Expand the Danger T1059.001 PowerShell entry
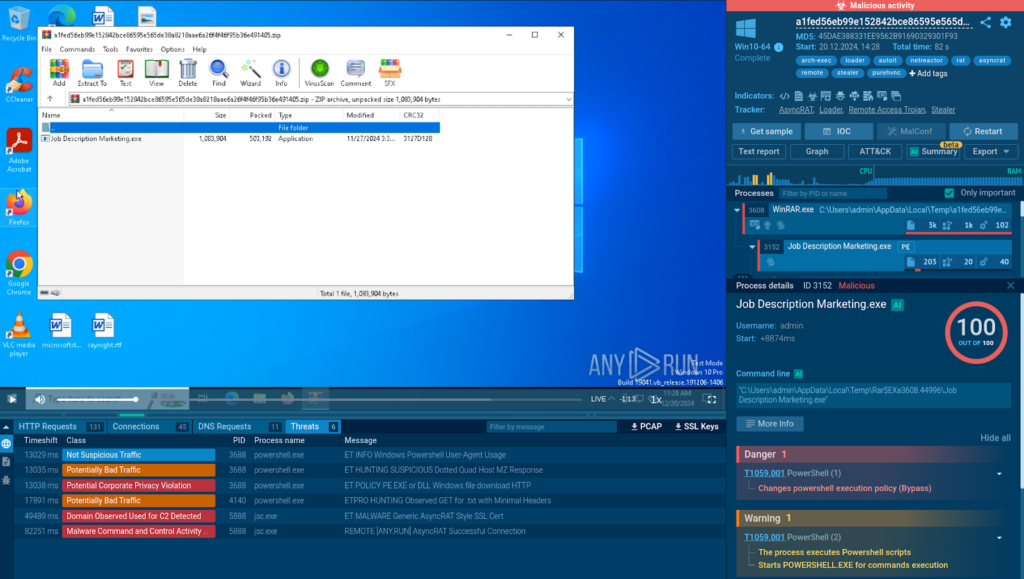Image resolution: width=1024 pixels, height=579 pixels. click(x=998, y=473)
